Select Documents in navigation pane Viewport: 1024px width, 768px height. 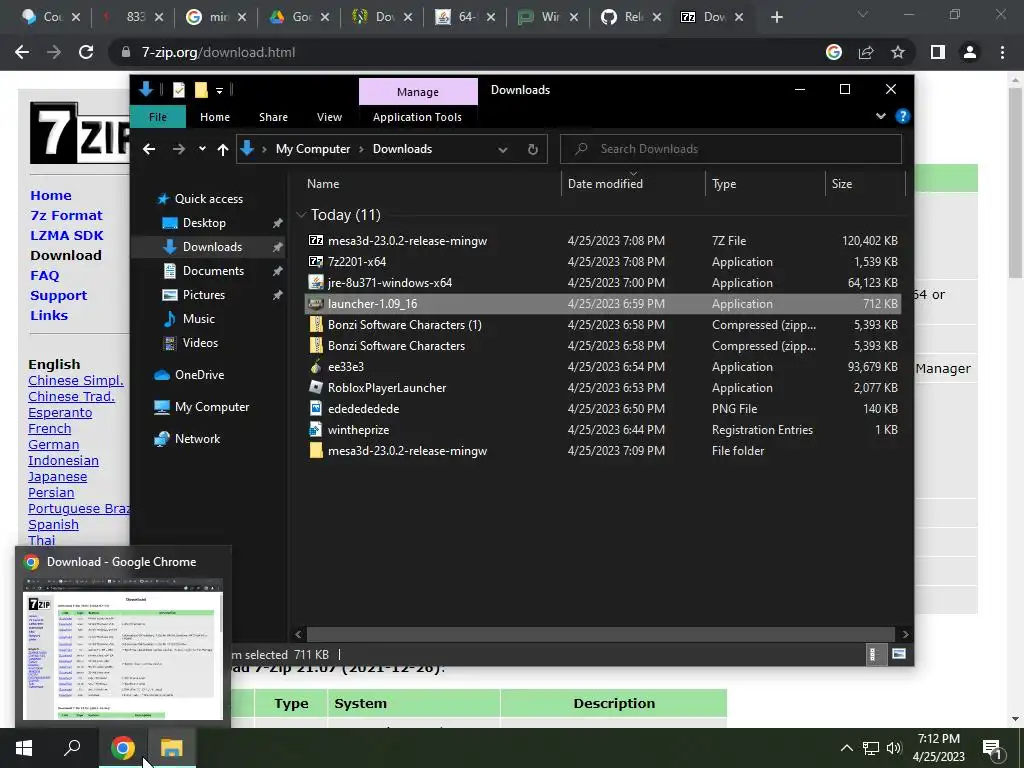[213, 270]
